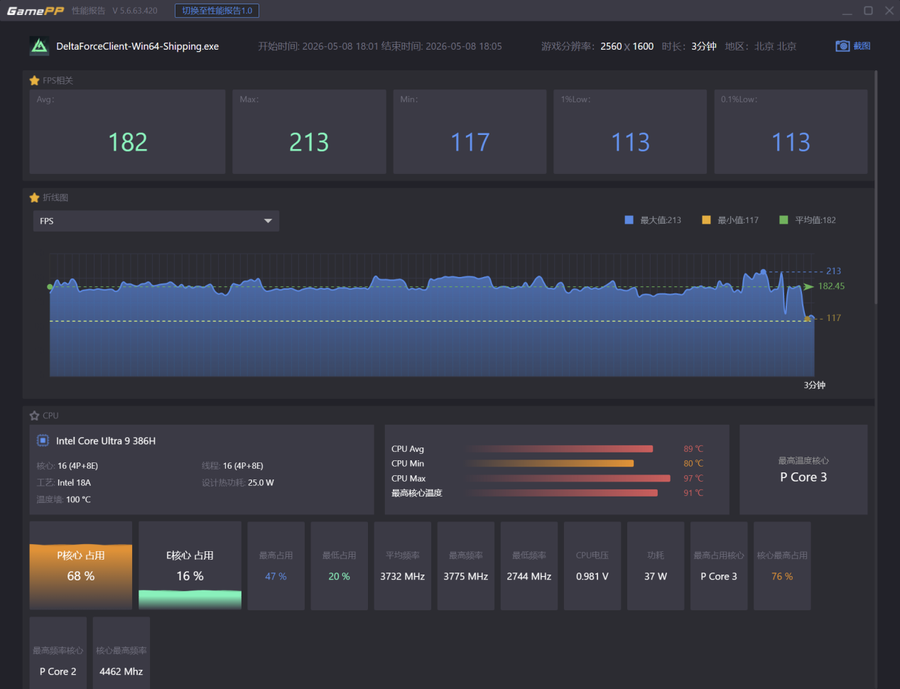The height and width of the screenshot is (689, 900).
Task: Select the 0.1% Low FPS card
Action: (x=790, y=131)
